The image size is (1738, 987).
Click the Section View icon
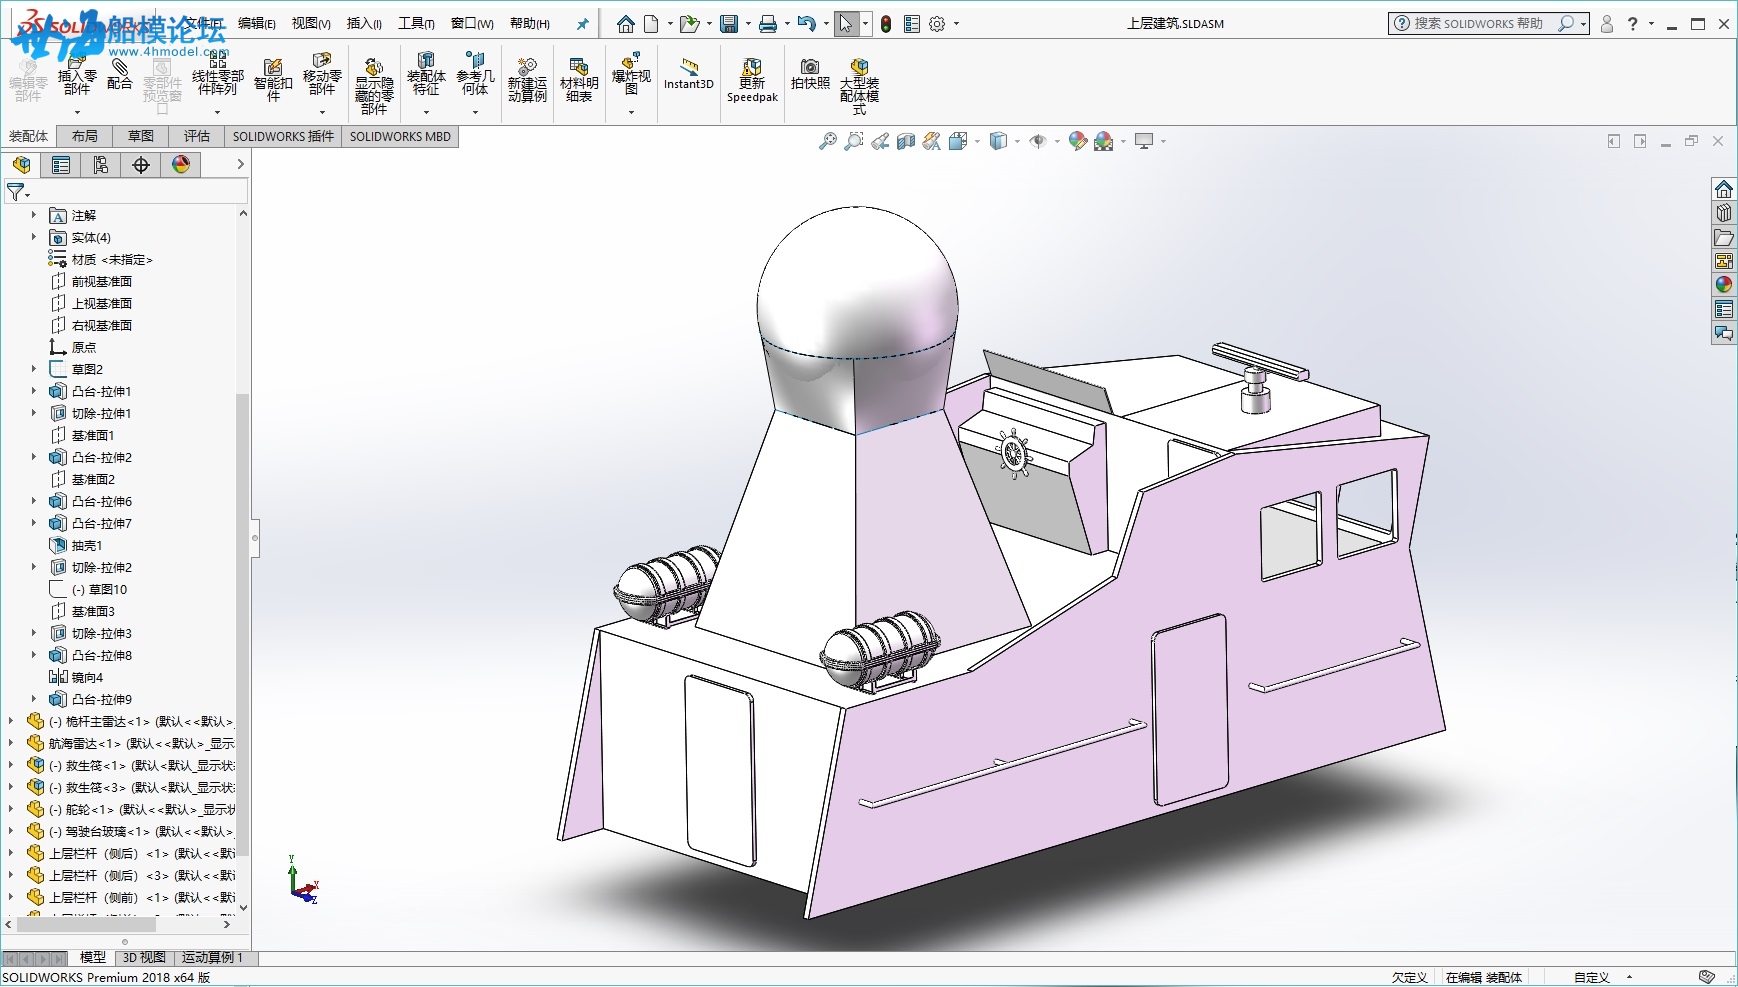(x=906, y=141)
